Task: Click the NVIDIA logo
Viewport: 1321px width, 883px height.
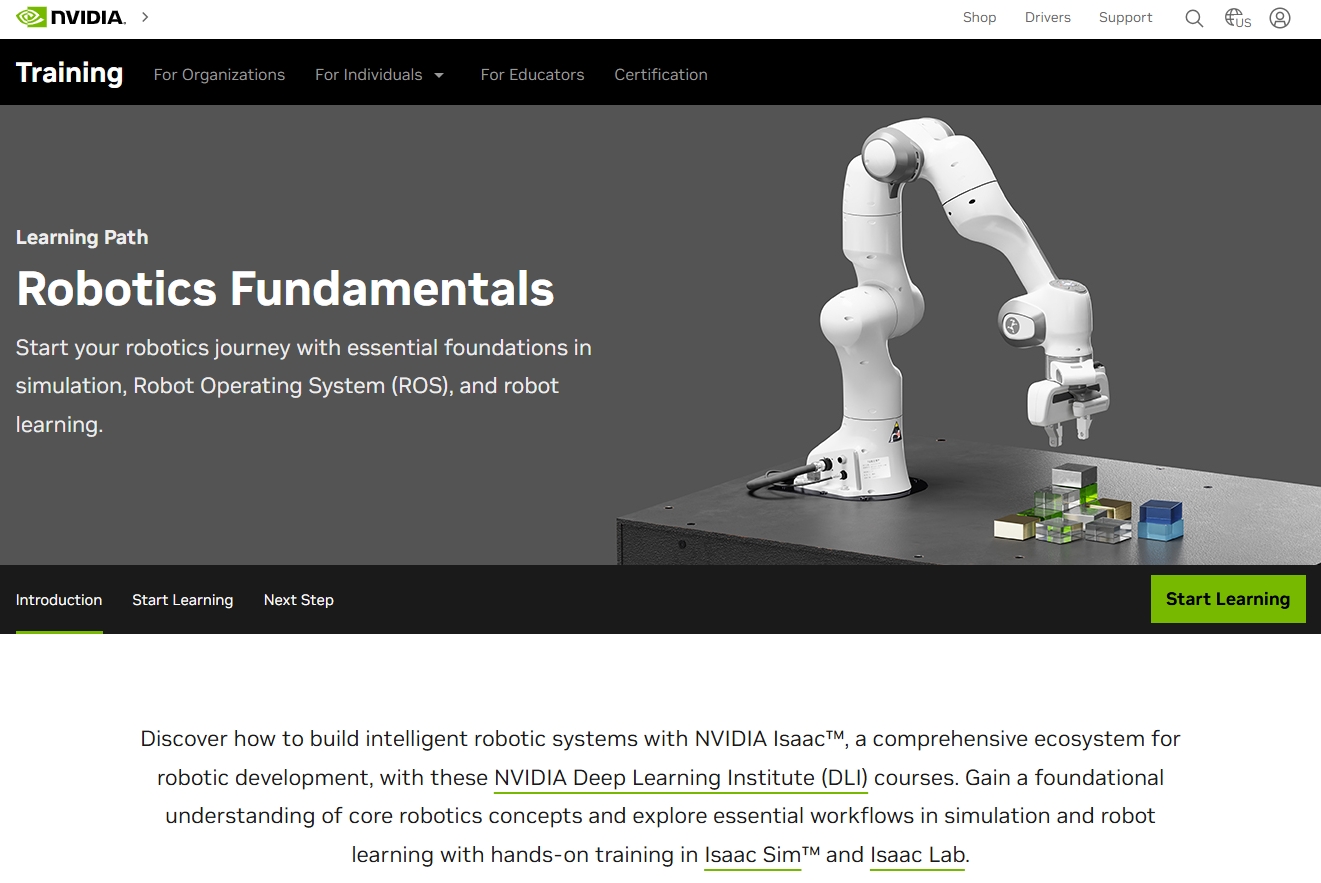Action: click(x=70, y=17)
